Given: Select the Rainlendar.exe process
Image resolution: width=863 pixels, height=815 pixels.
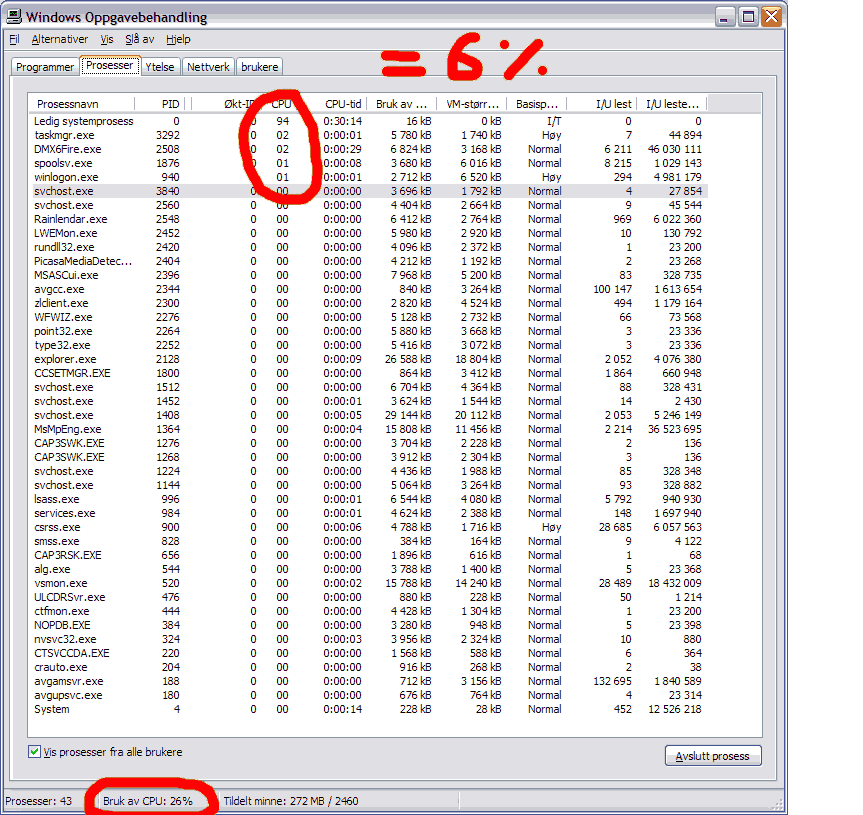Looking at the screenshot, I should (x=368, y=218).
